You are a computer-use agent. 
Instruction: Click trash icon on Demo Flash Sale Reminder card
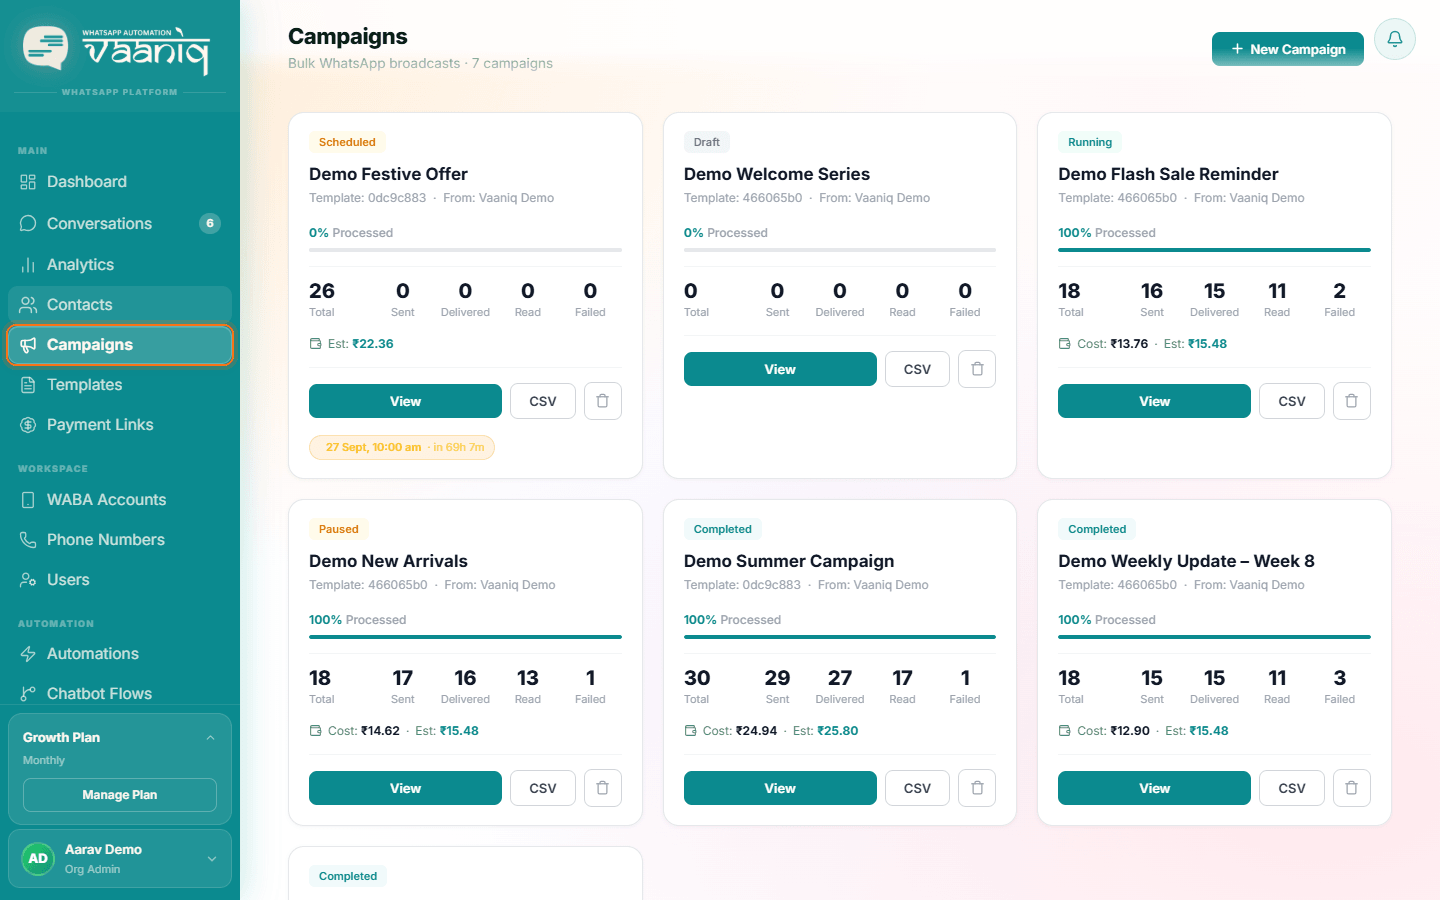pyautogui.click(x=1352, y=401)
